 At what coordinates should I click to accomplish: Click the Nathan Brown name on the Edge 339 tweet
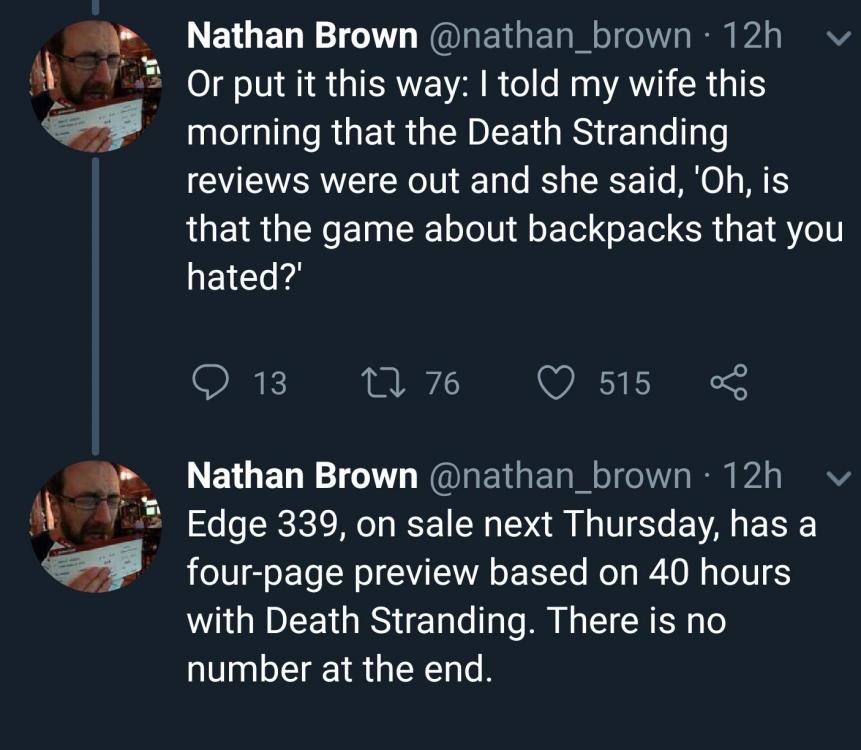pyautogui.click(x=302, y=476)
